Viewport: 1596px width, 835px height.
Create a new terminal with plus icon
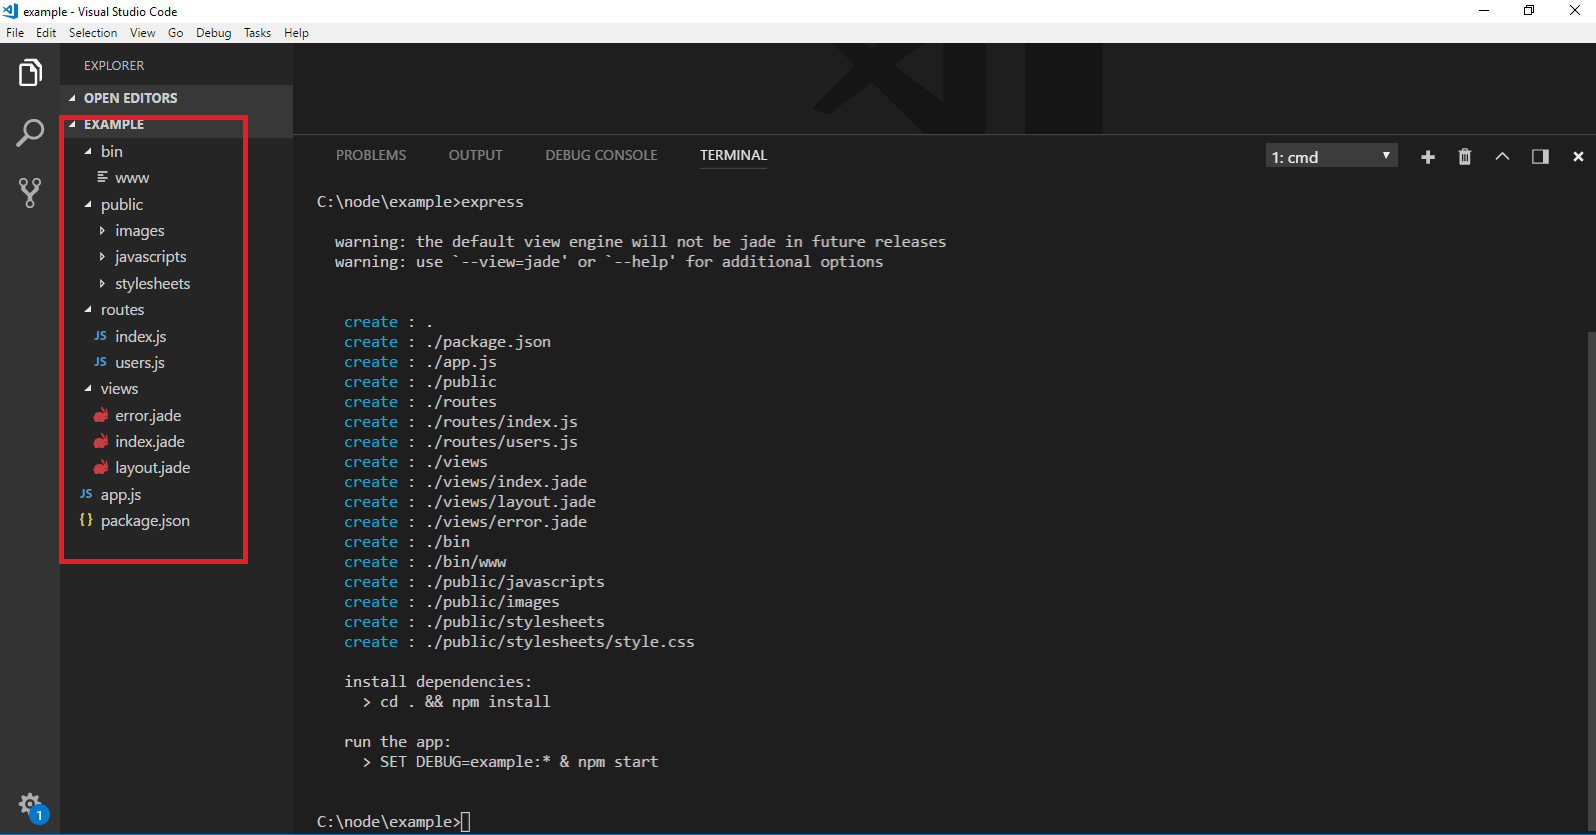pos(1428,157)
